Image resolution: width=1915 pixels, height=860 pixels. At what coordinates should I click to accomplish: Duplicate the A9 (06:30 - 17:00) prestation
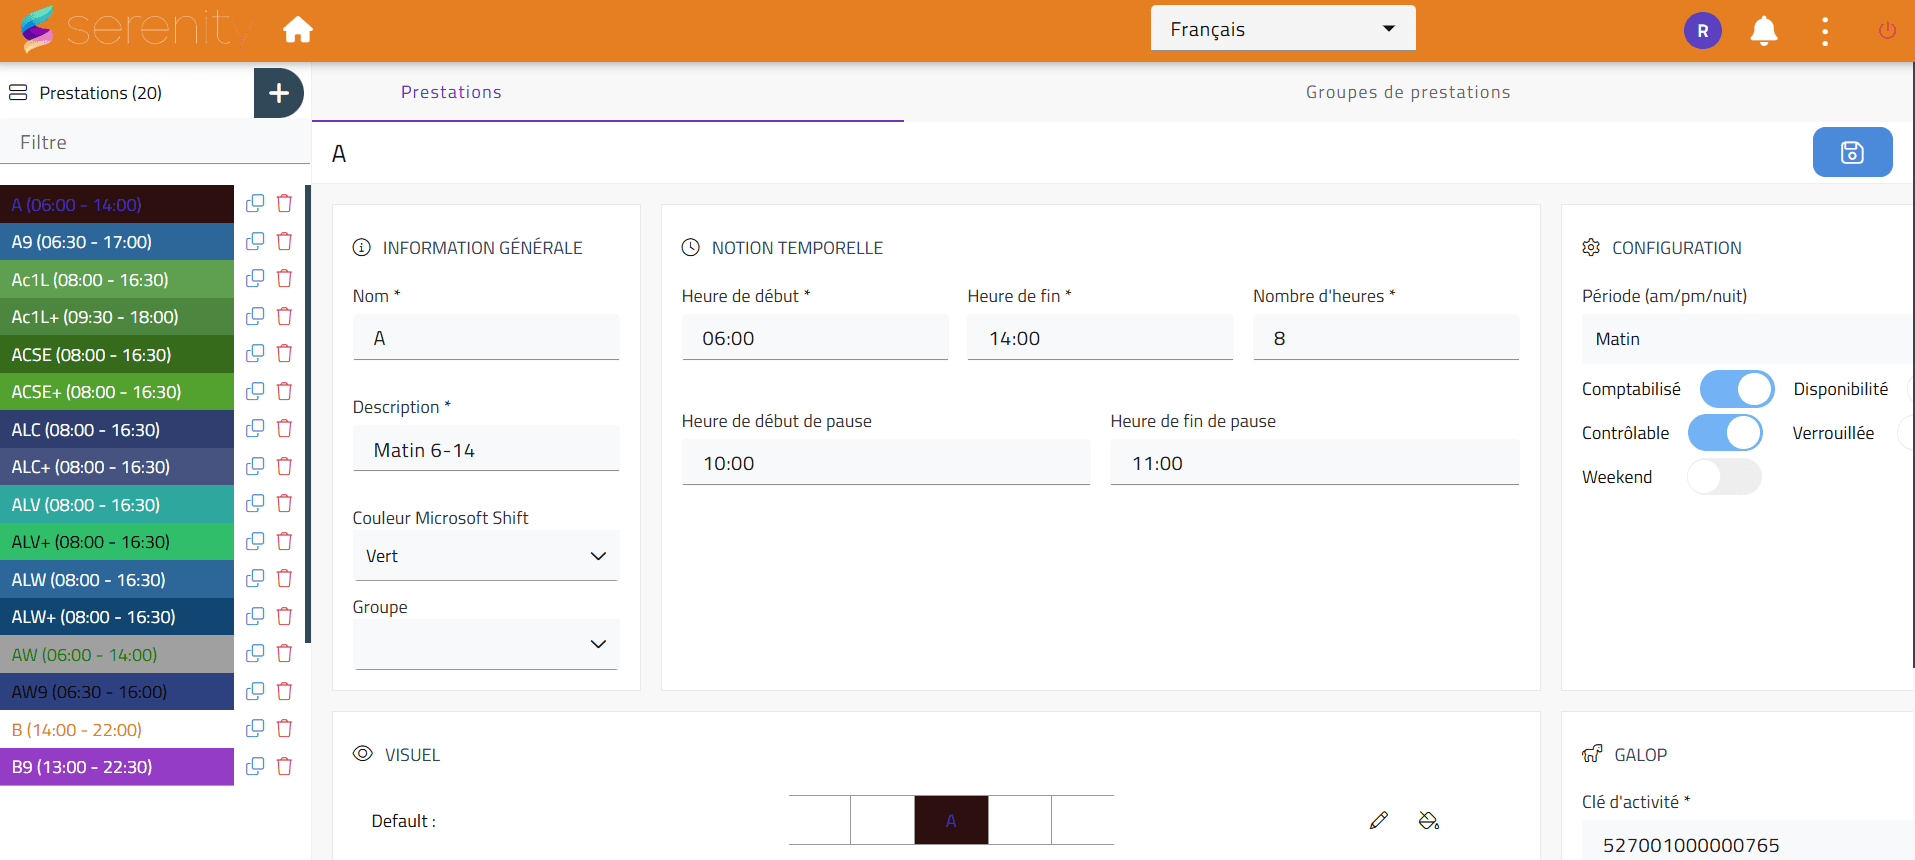[255, 241]
